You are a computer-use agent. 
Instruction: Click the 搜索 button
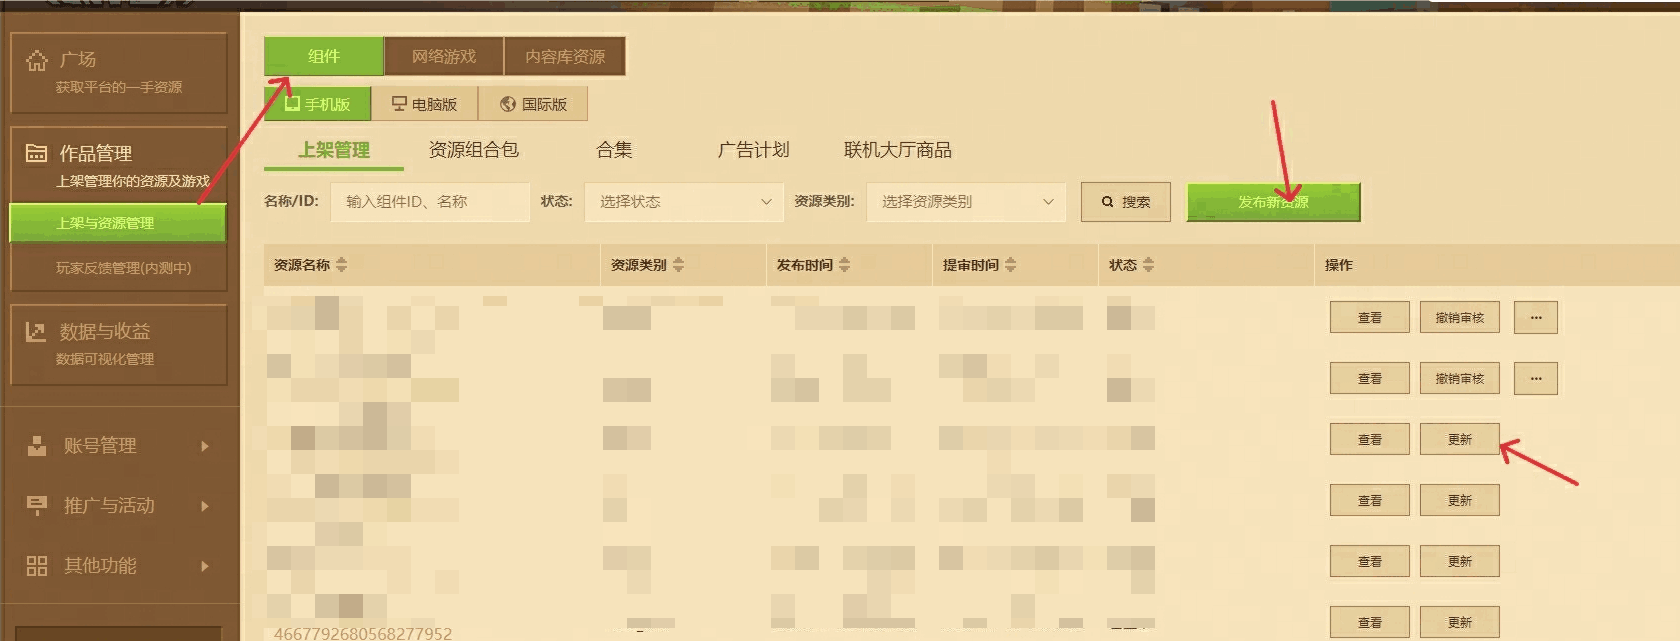(1126, 202)
